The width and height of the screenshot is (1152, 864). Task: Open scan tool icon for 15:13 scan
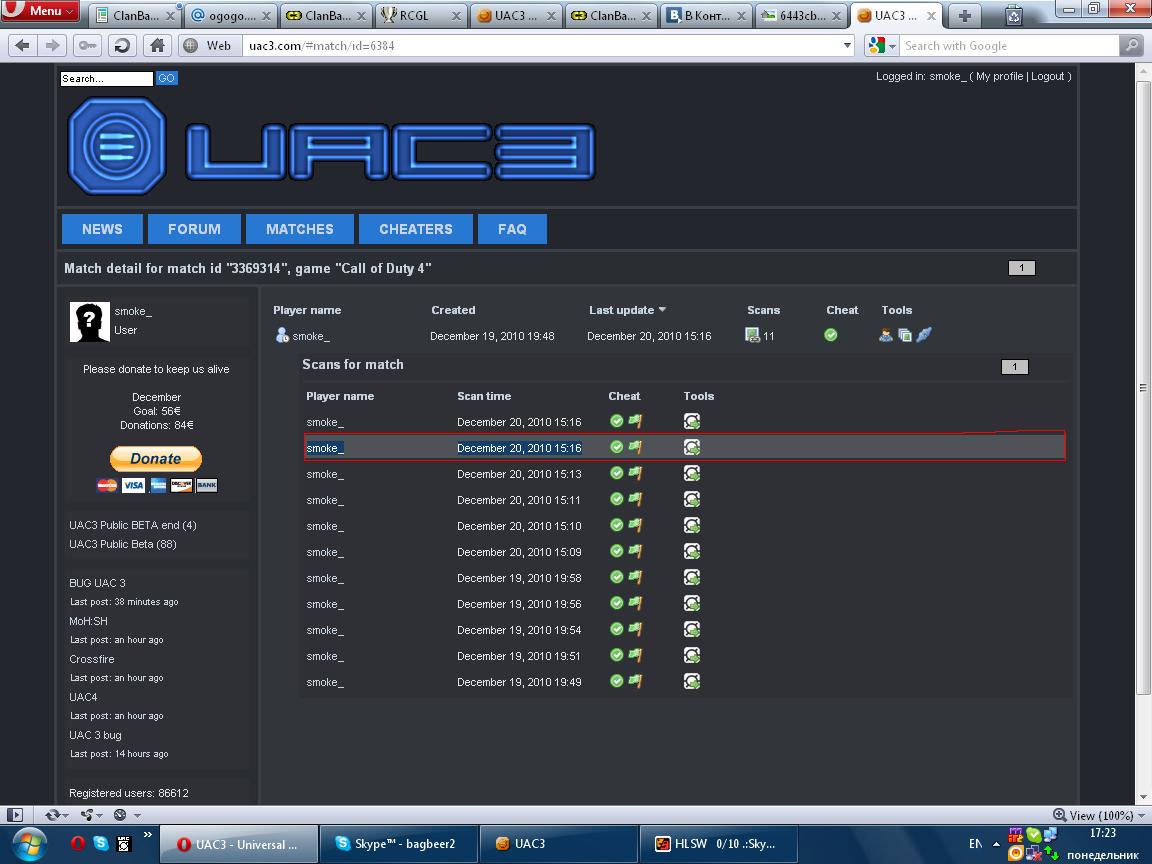(x=691, y=474)
